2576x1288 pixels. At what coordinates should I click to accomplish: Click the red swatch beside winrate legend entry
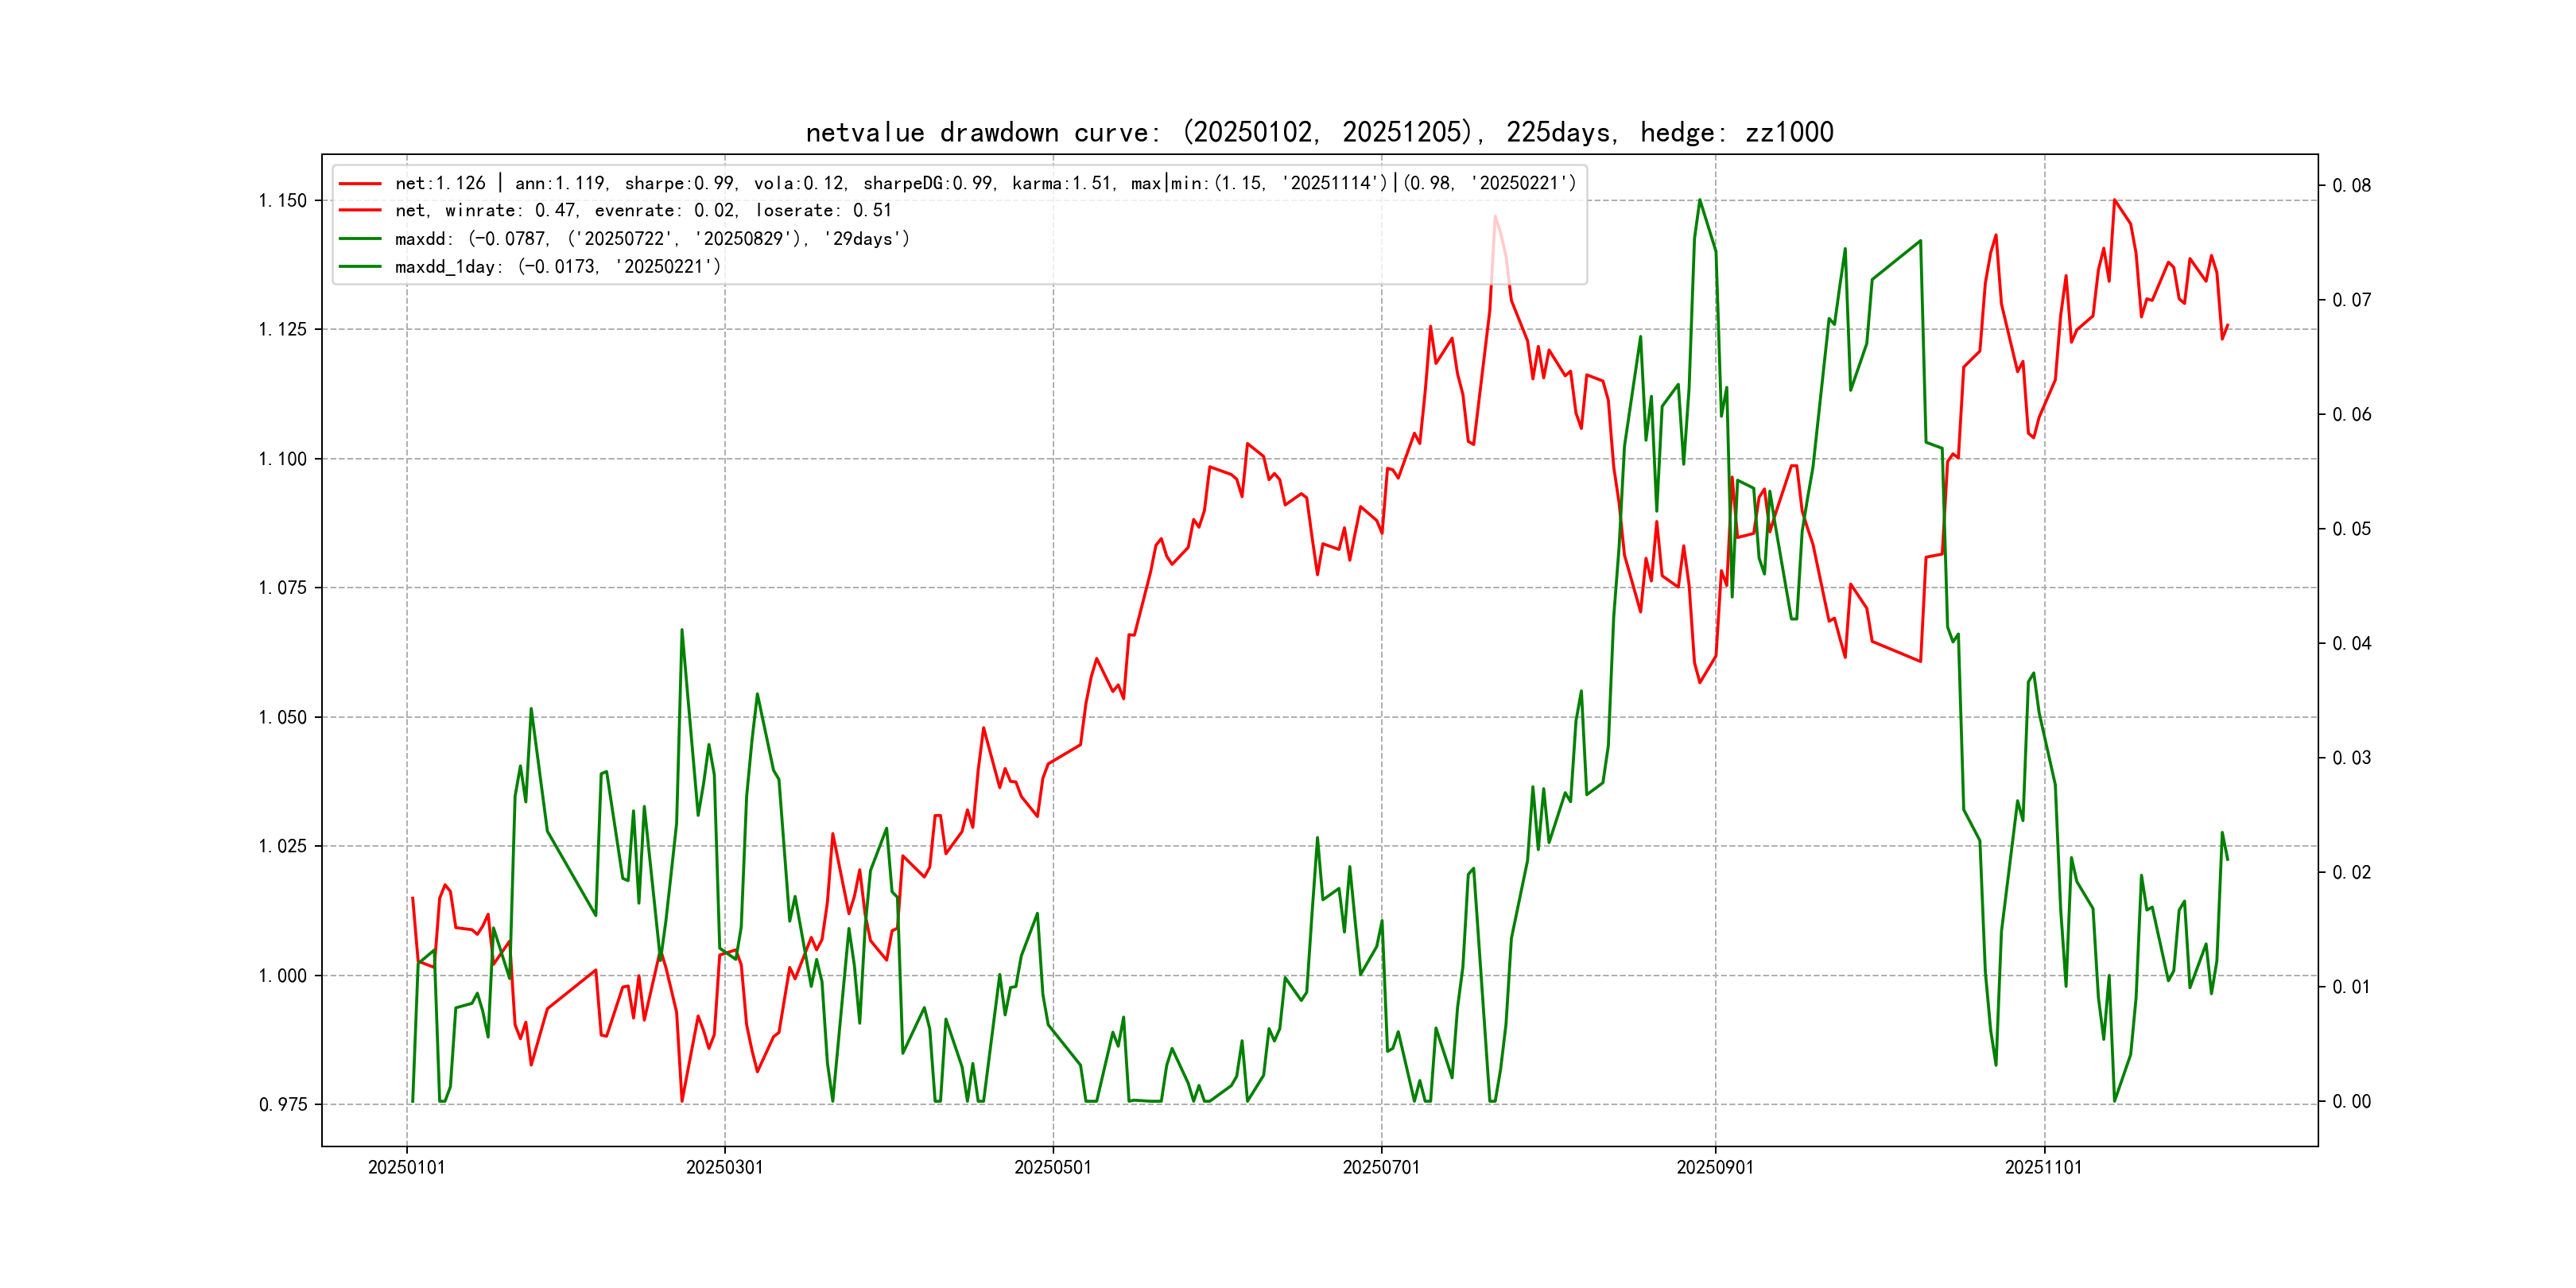point(360,211)
